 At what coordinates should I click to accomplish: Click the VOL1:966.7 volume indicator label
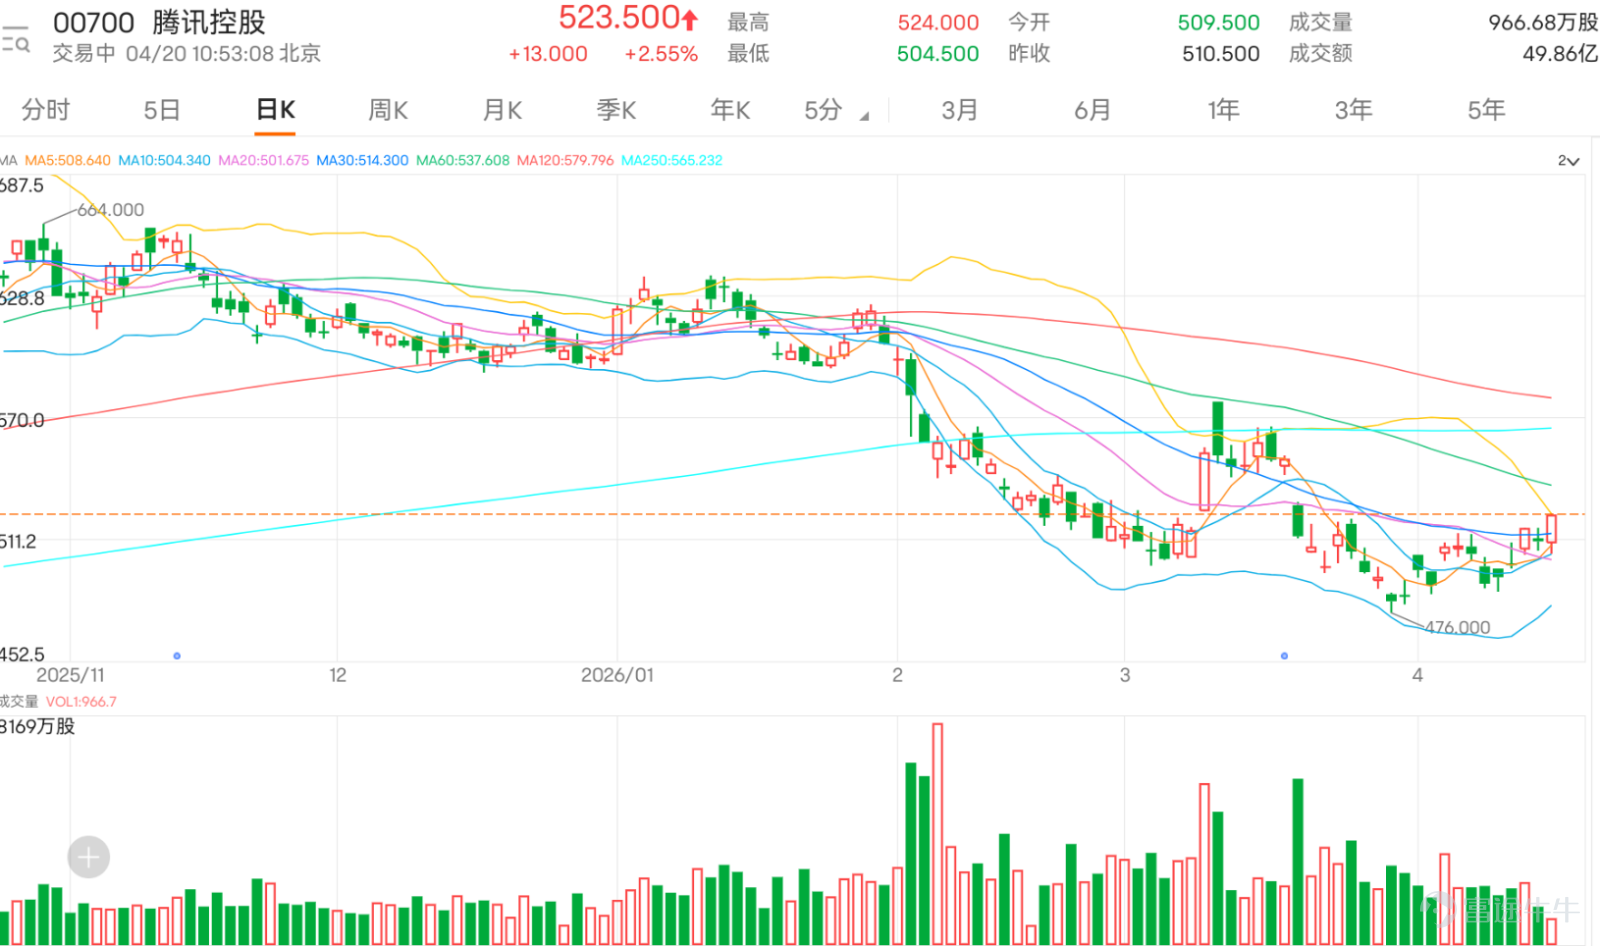pos(81,702)
